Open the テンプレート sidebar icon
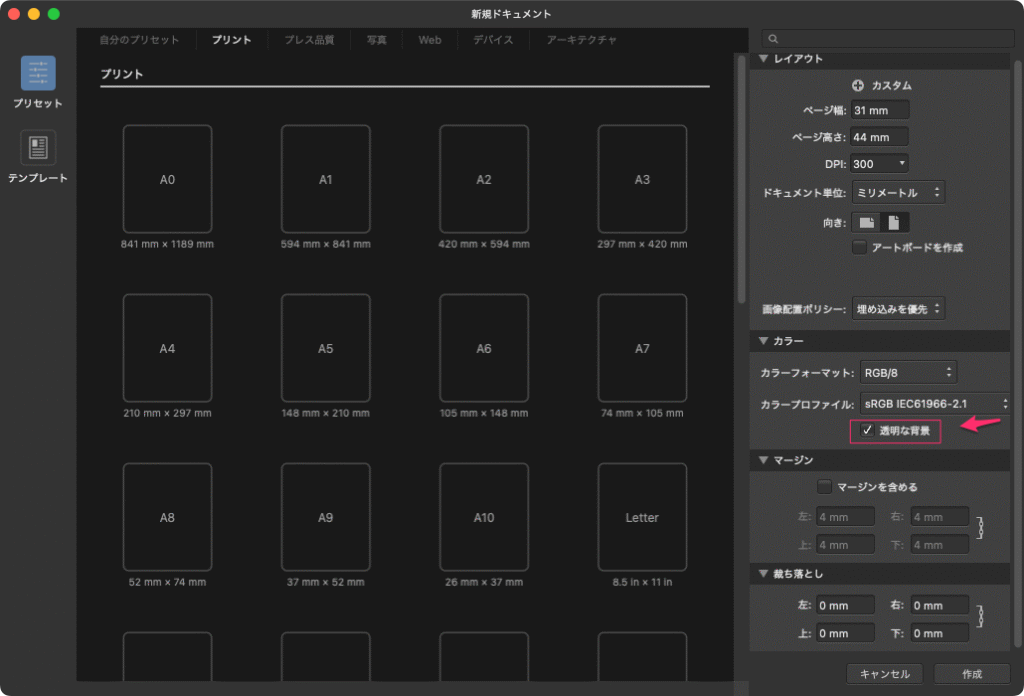Viewport: 1024px width, 696px height. pos(38,148)
